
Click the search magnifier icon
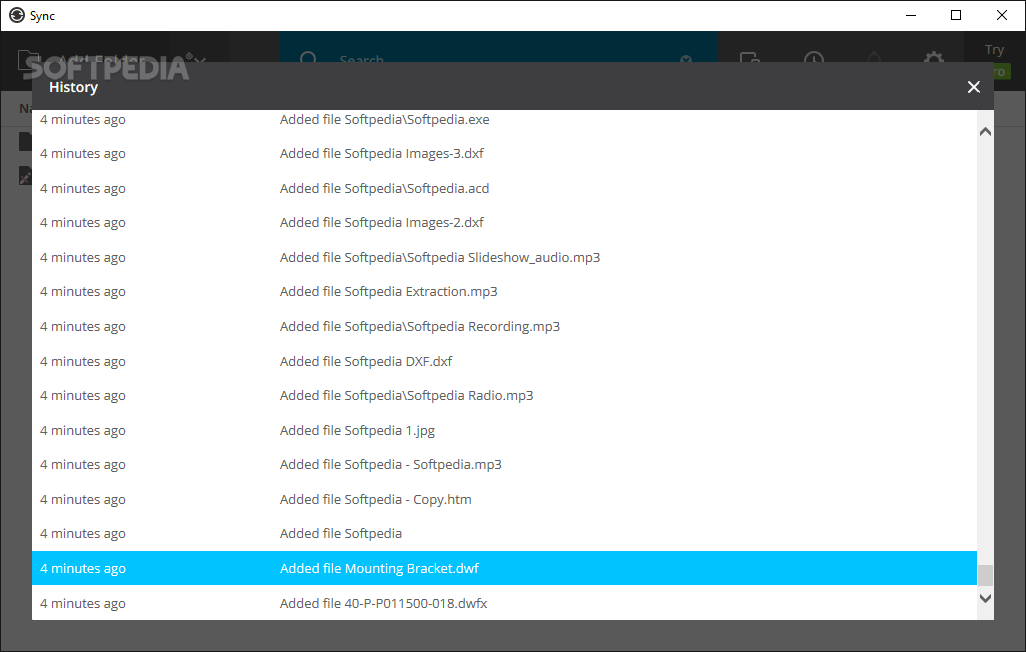(308, 59)
